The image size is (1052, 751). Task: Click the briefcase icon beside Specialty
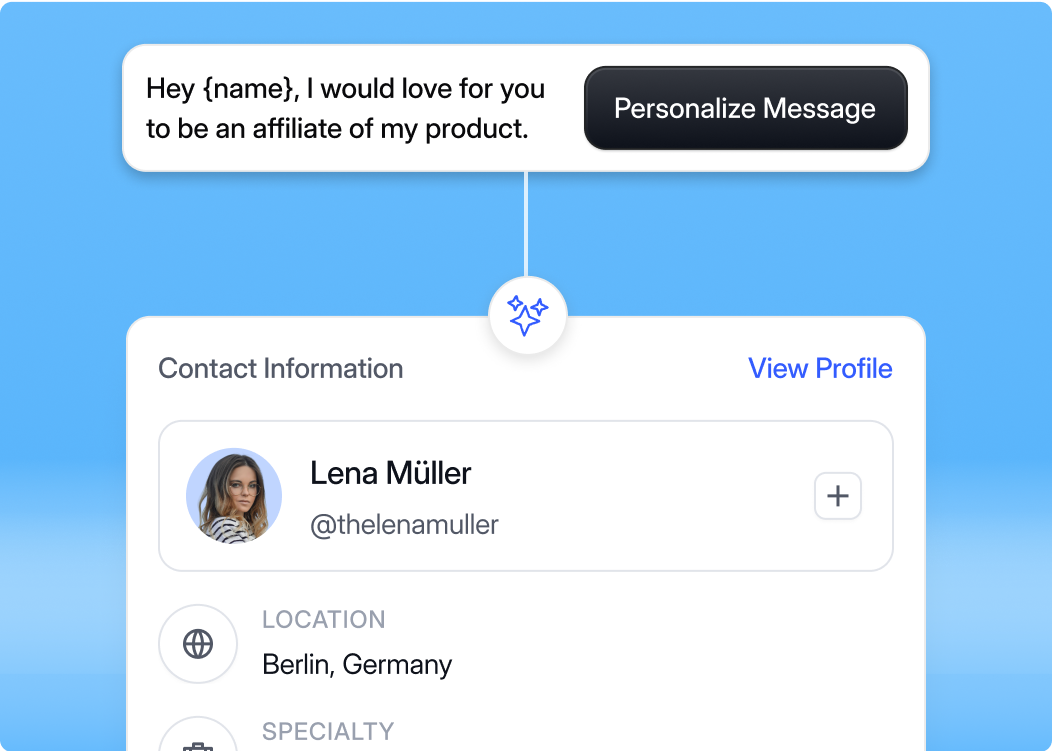198,745
